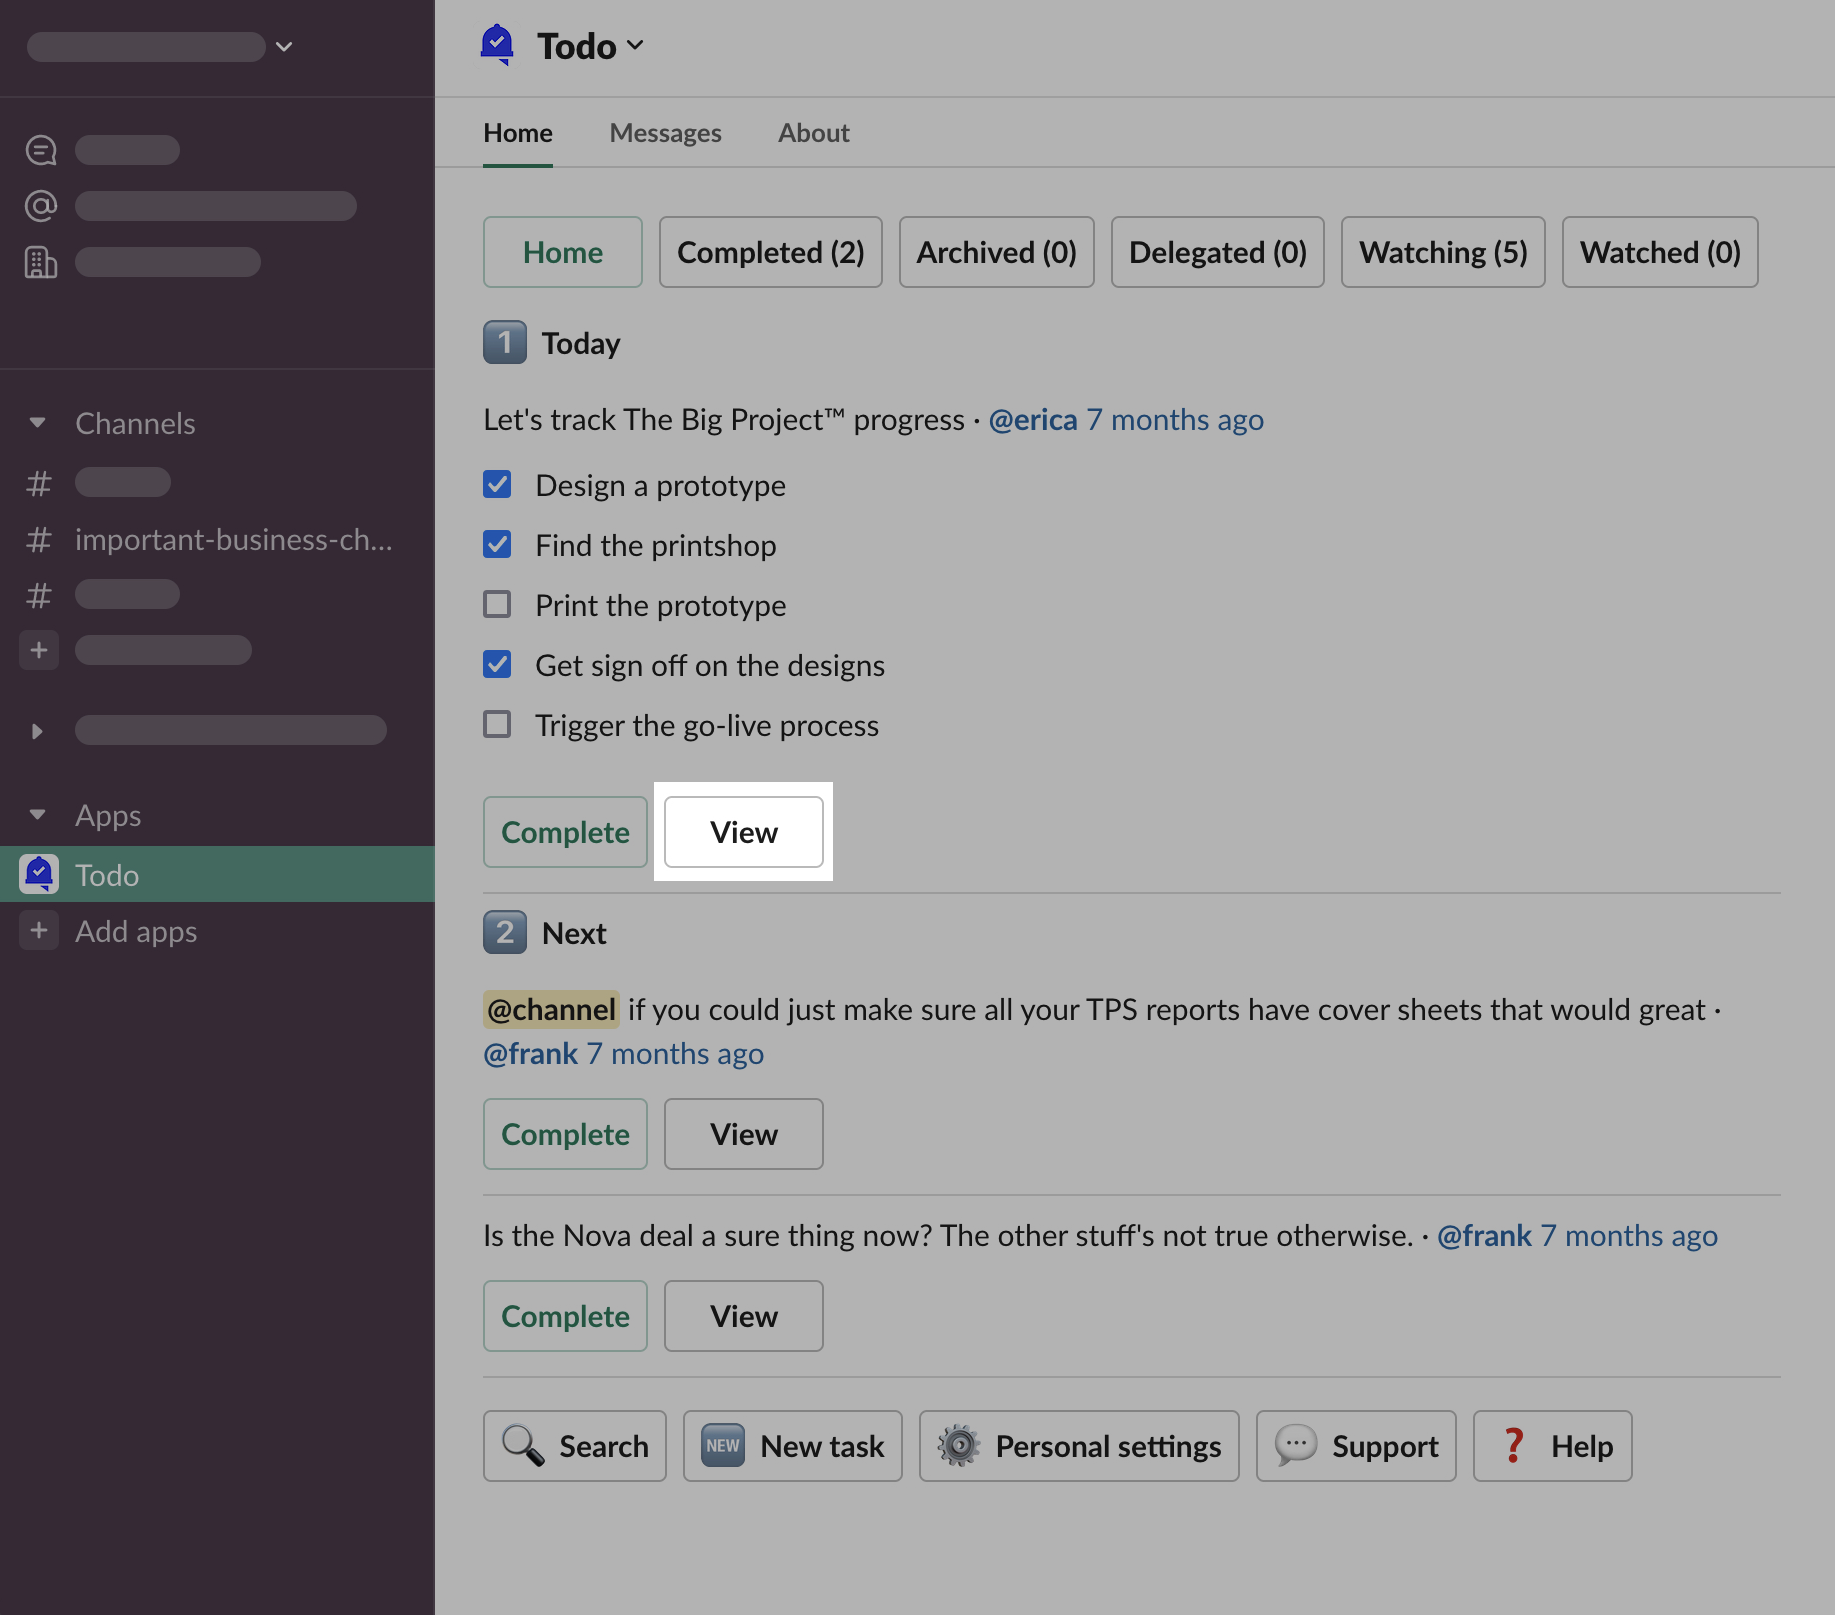Click the plus icon beside Add apps
Screen dimensions: 1835x1615
39,931
